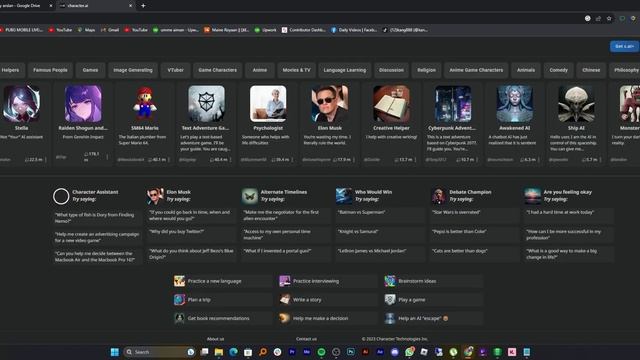
Task: Select the Helpers category tab
Action: (x=11, y=70)
